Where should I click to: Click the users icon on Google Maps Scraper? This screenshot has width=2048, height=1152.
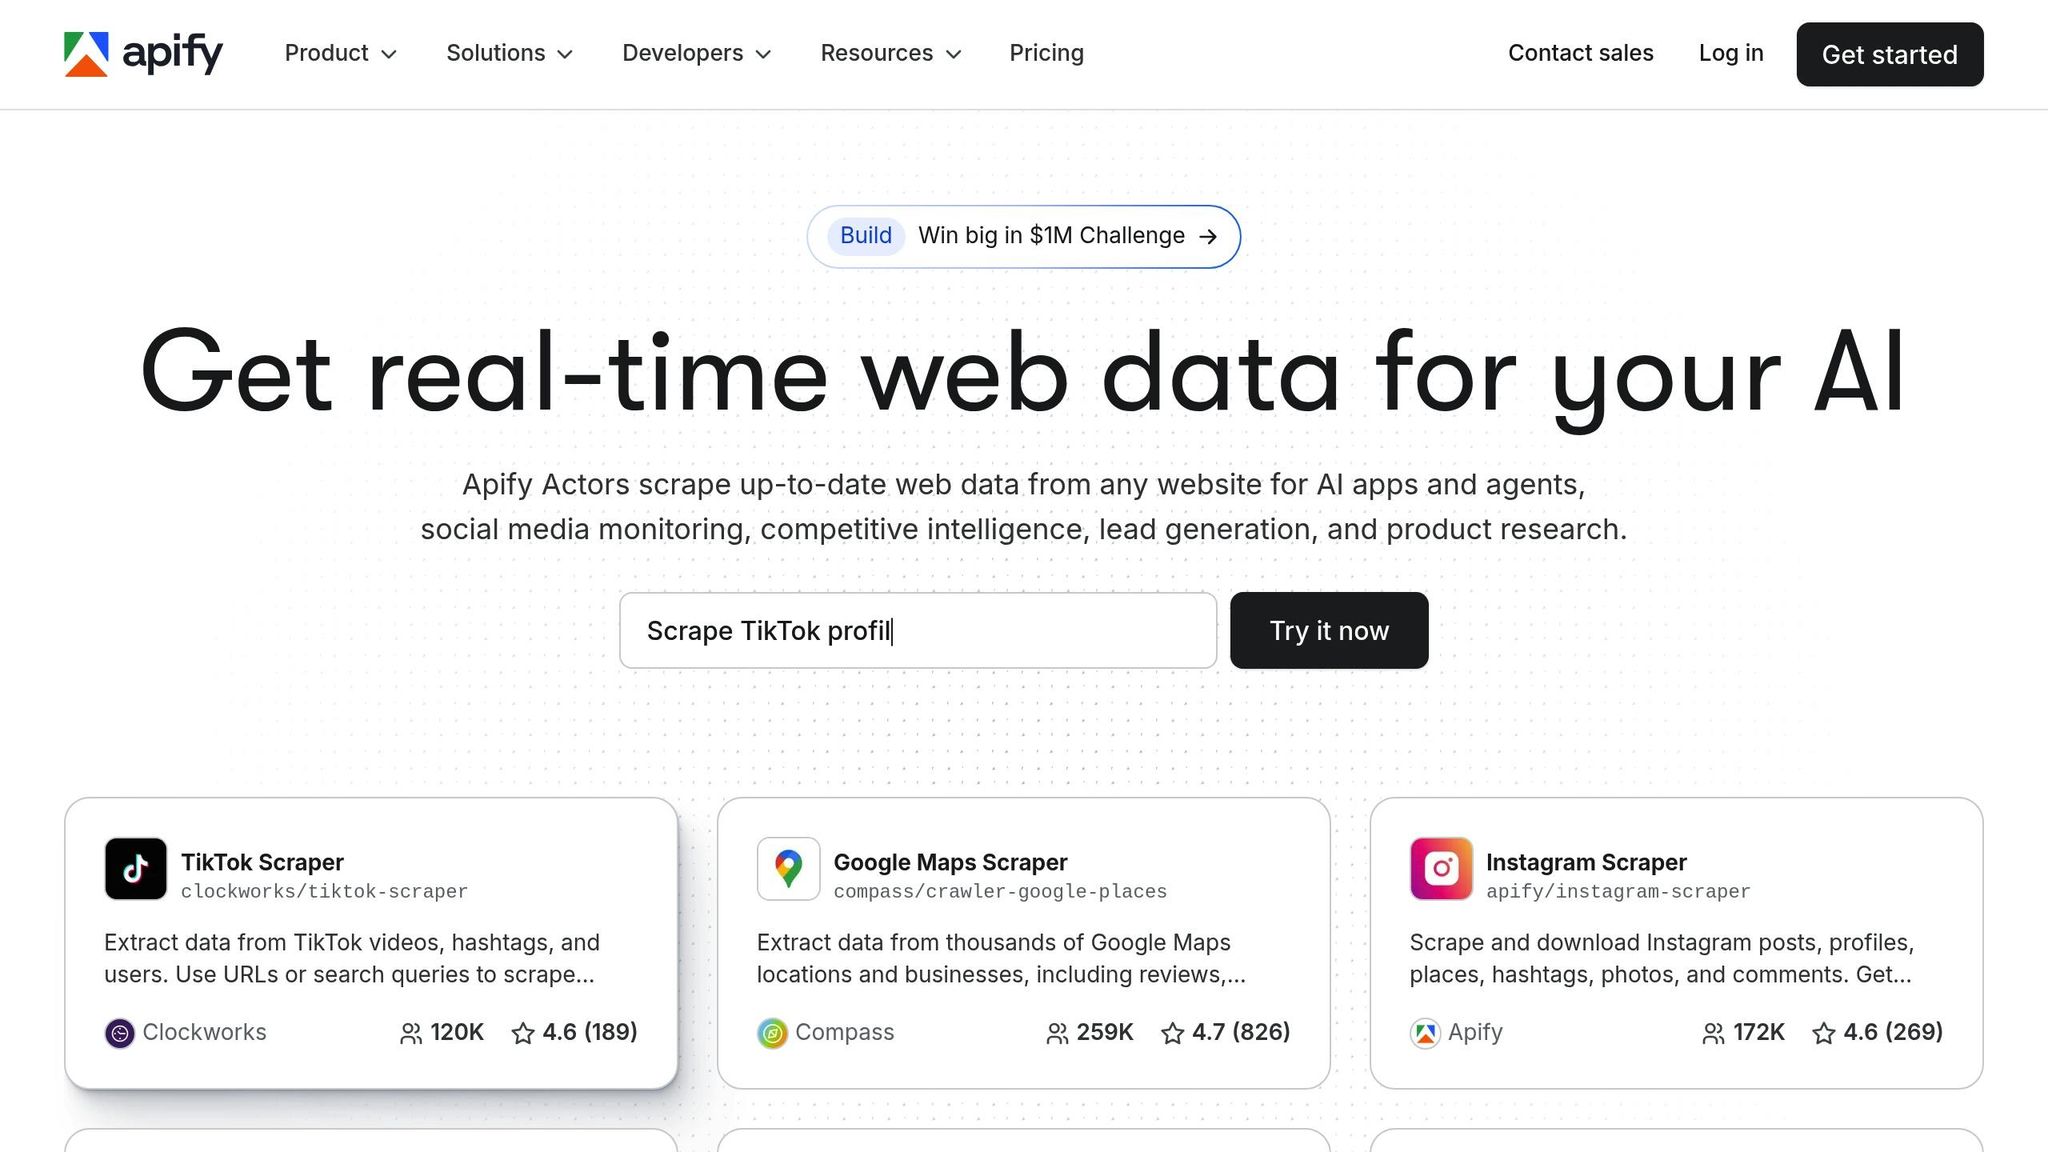click(x=1057, y=1033)
